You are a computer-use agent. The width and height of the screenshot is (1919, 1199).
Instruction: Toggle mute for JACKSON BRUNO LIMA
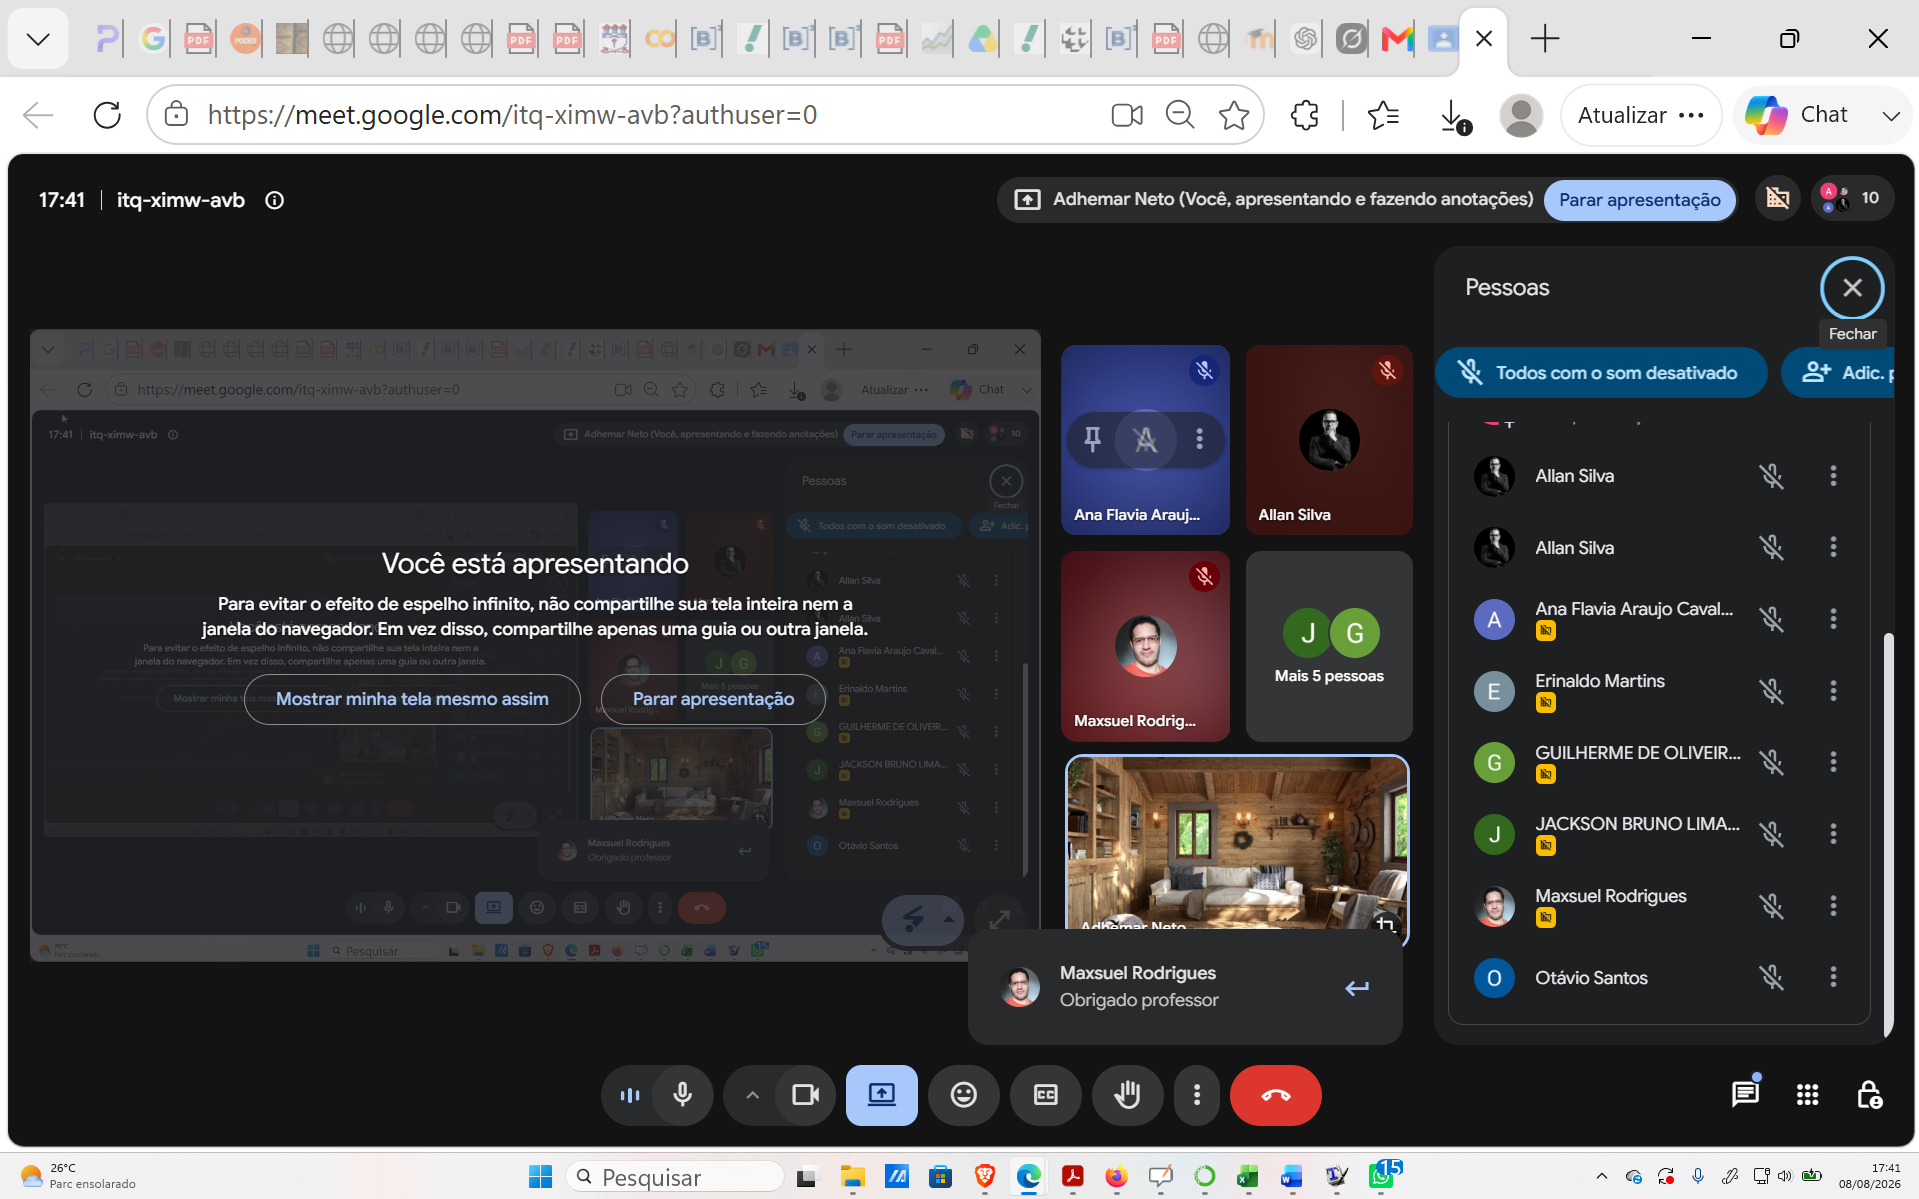(1771, 834)
